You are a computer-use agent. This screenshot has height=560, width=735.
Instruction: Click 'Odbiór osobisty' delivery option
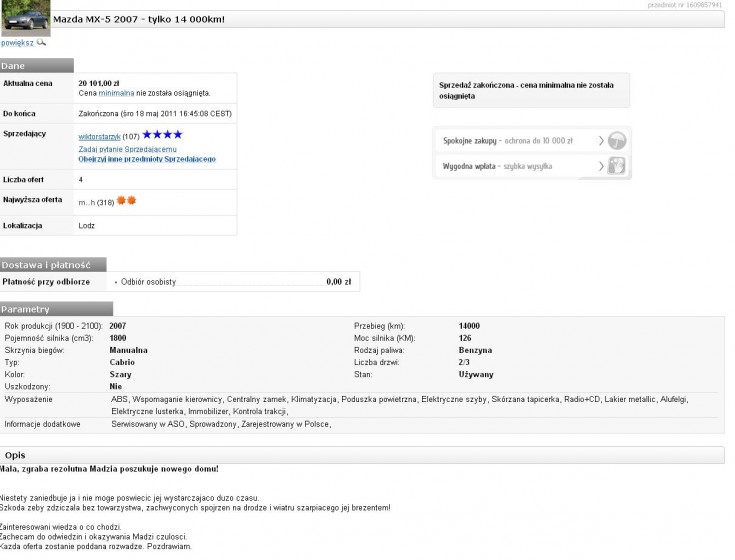(x=148, y=282)
